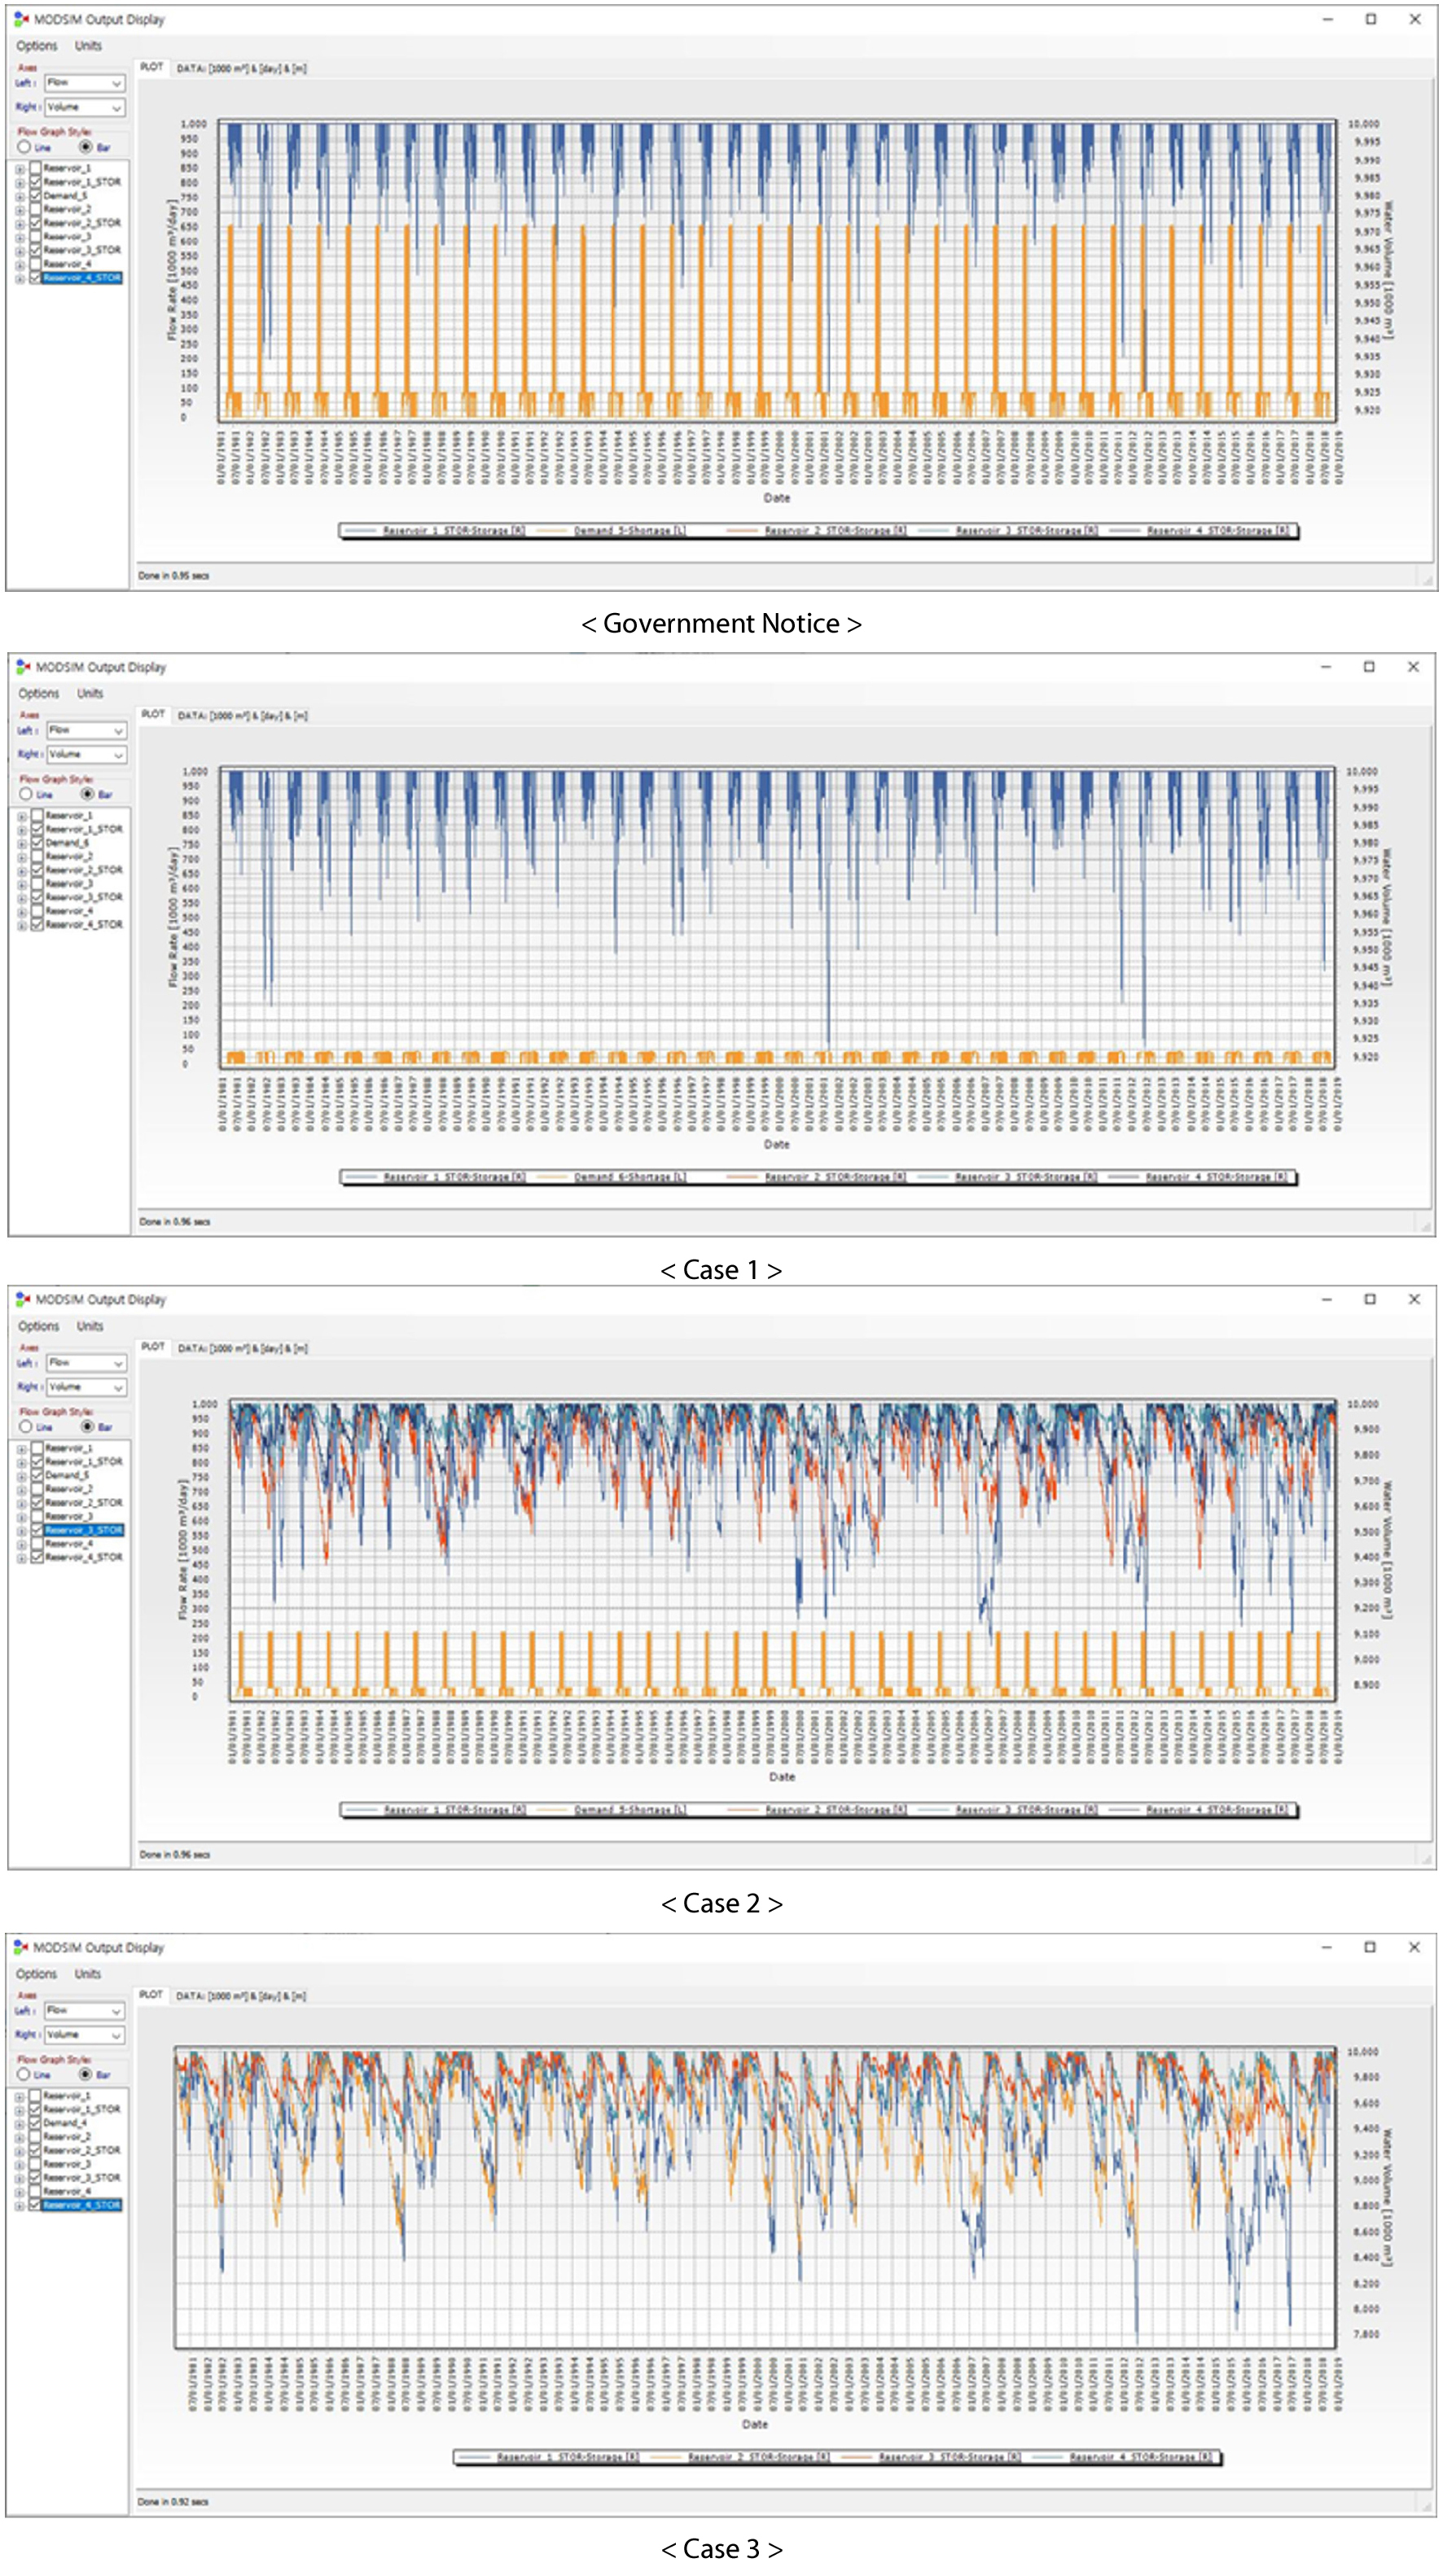Uncheck Demand_4 checkbox in Case 3 window
Viewport: 1443px width, 2576px height.
[35, 2123]
